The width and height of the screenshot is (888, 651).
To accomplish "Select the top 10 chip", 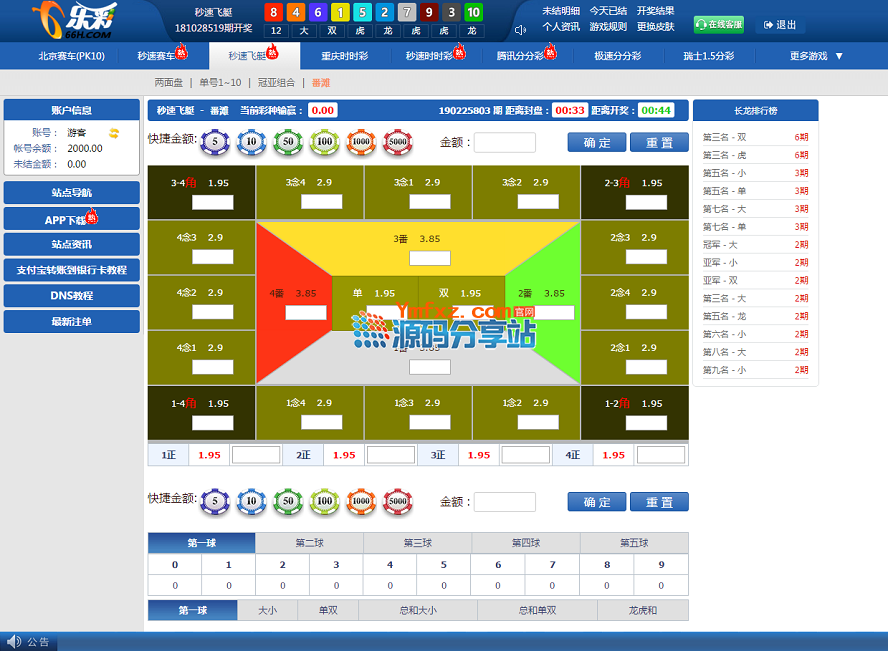I will point(251,143).
